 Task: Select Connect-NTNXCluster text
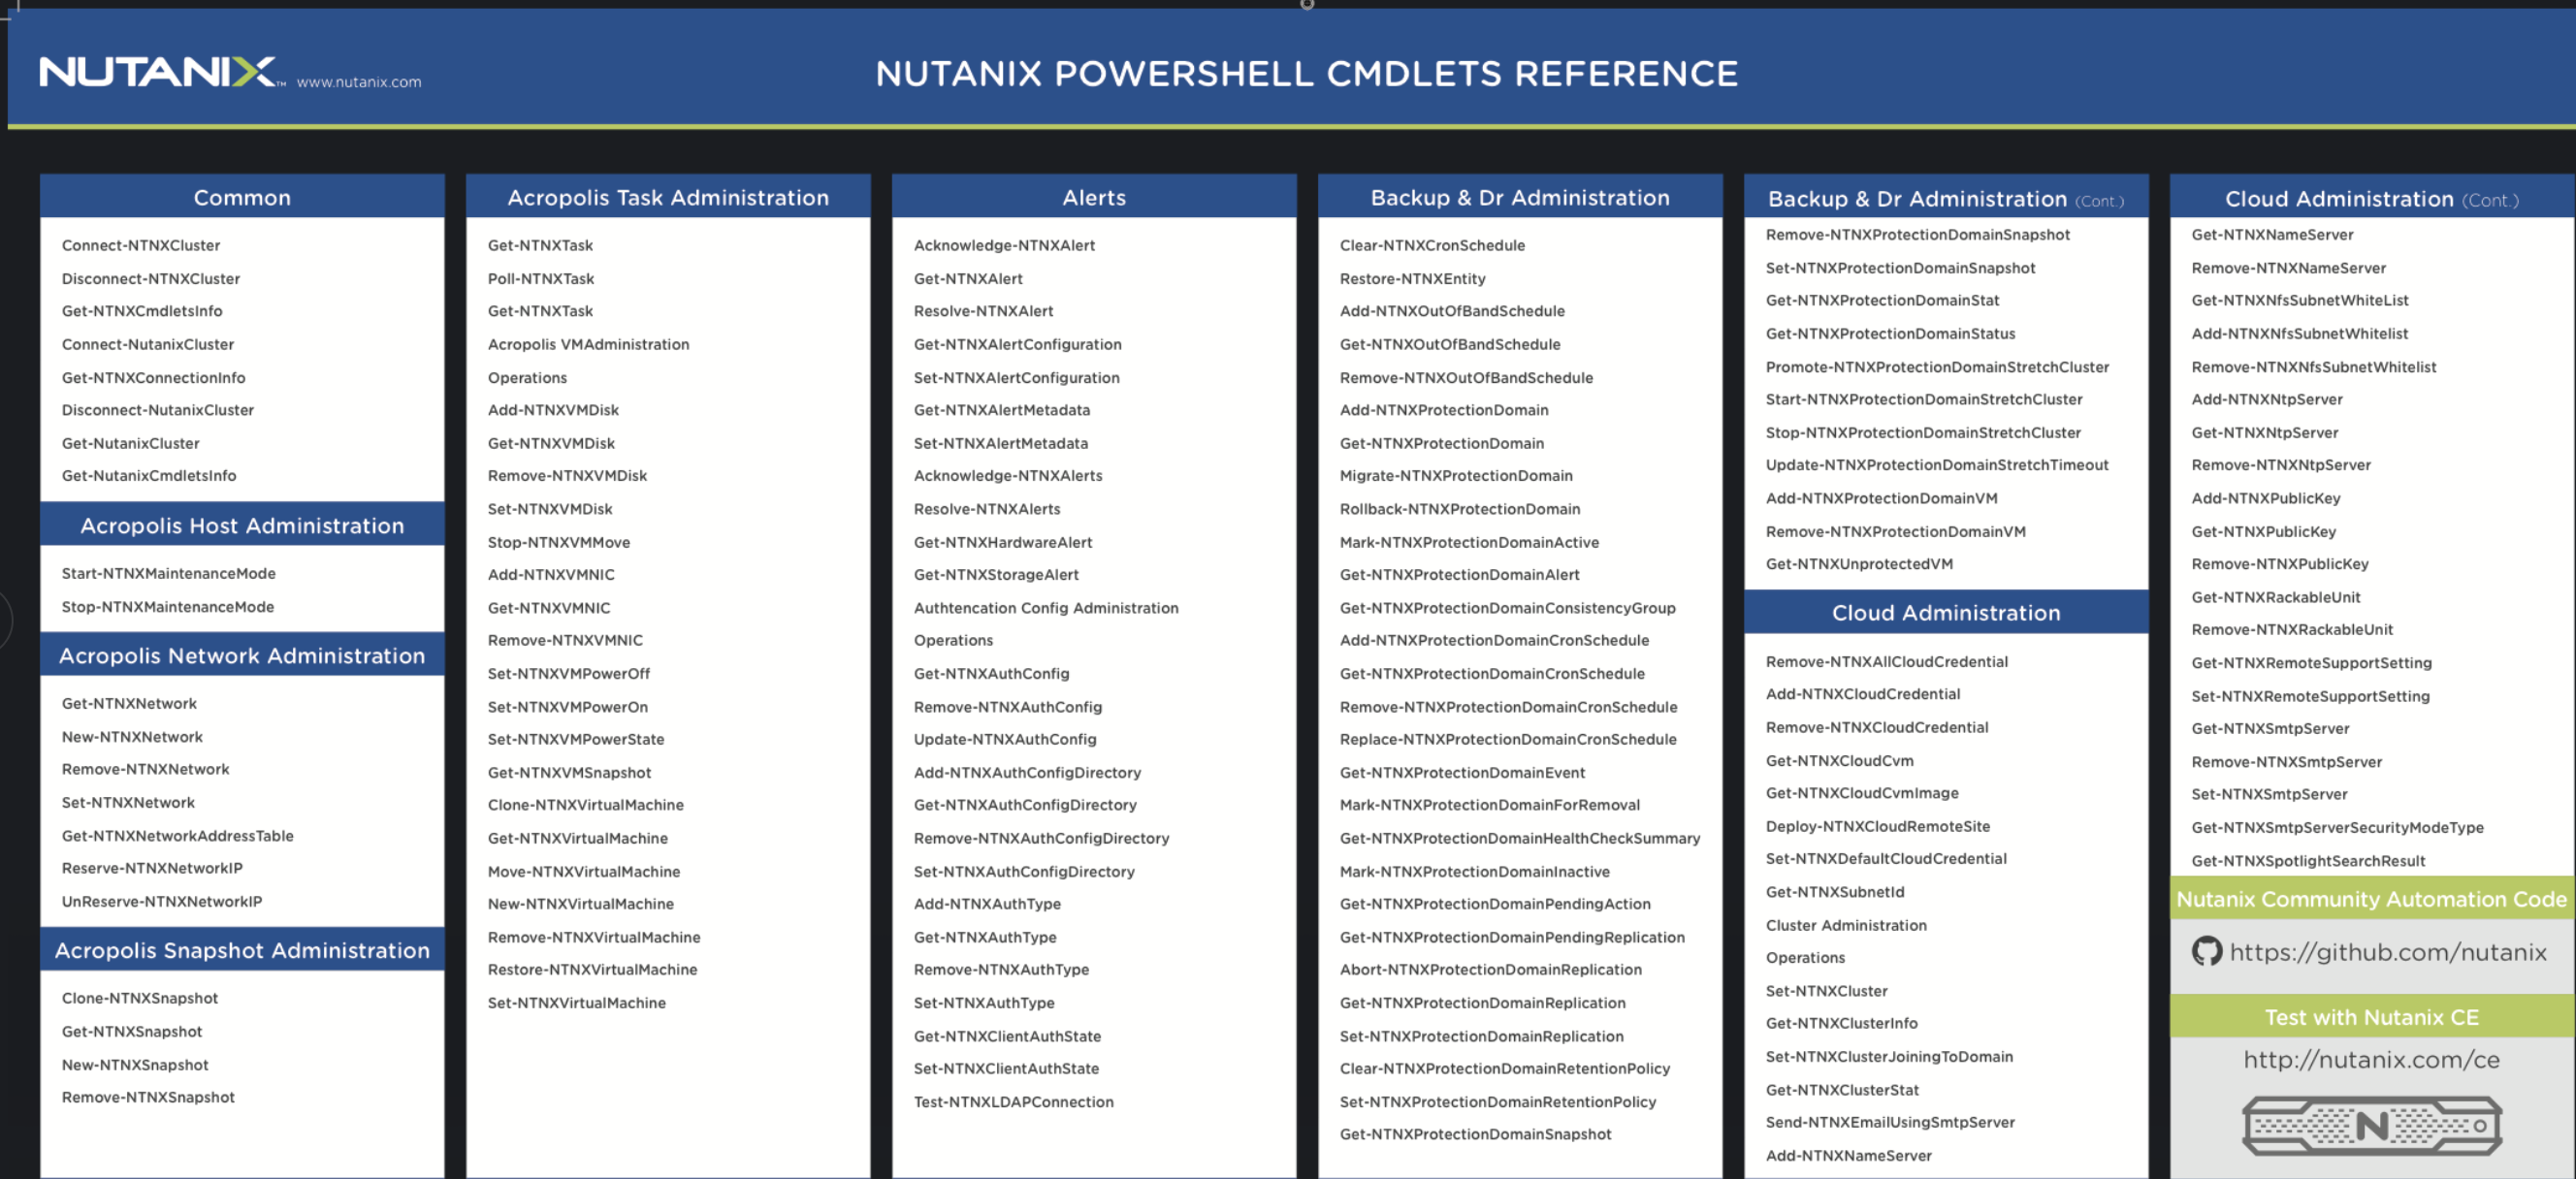point(141,245)
